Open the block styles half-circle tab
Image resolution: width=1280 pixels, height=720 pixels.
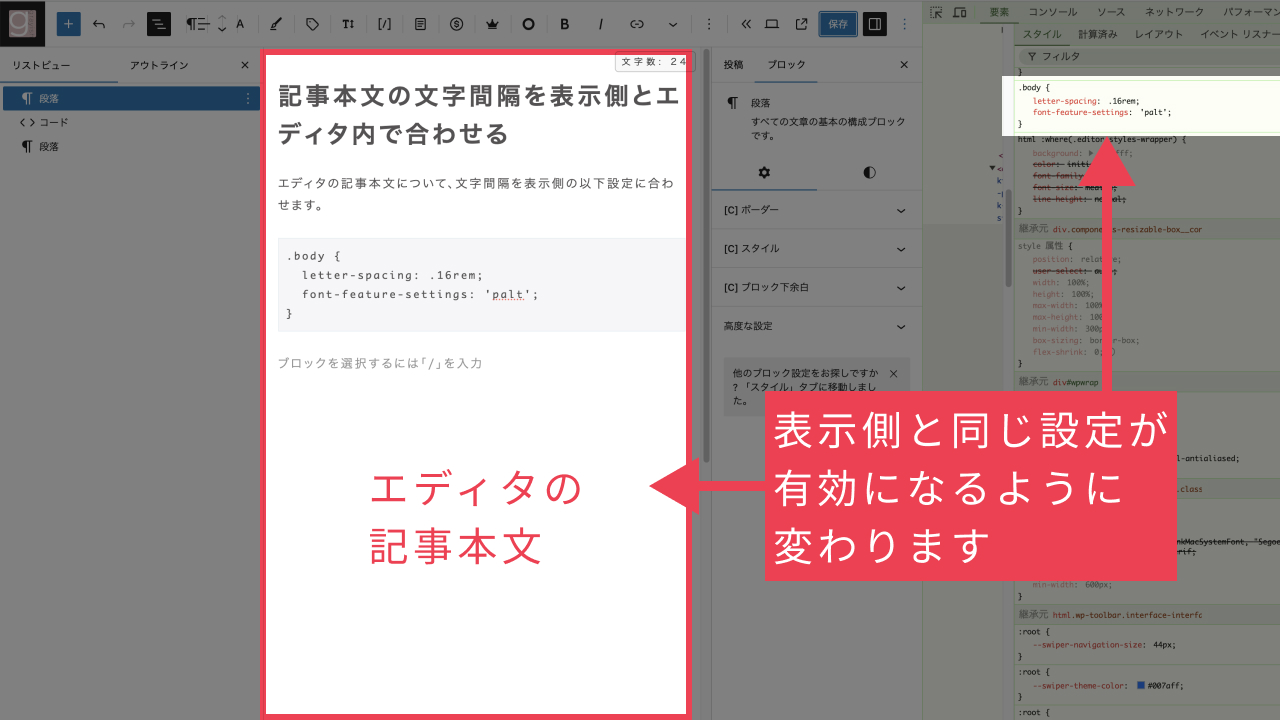pos(869,172)
